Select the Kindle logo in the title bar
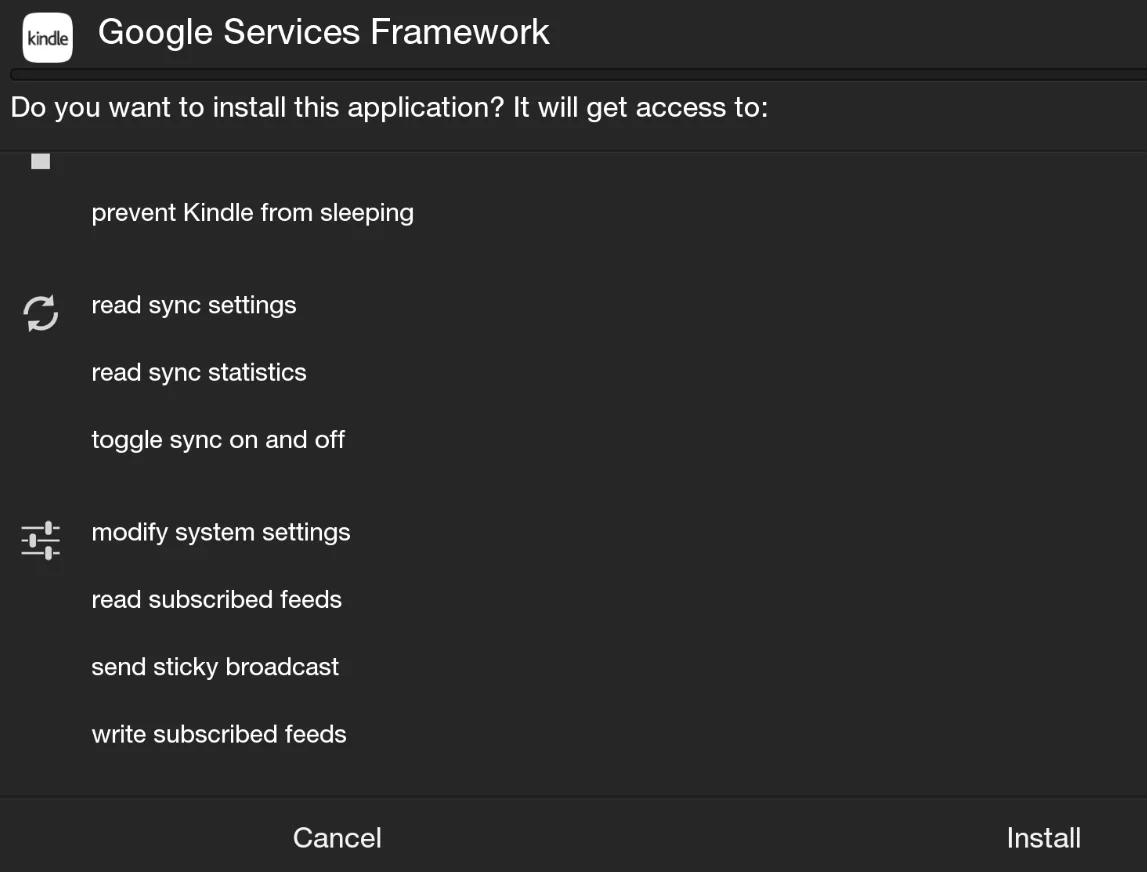The width and height of the screenshot is (1147, 872). [47, 37]
